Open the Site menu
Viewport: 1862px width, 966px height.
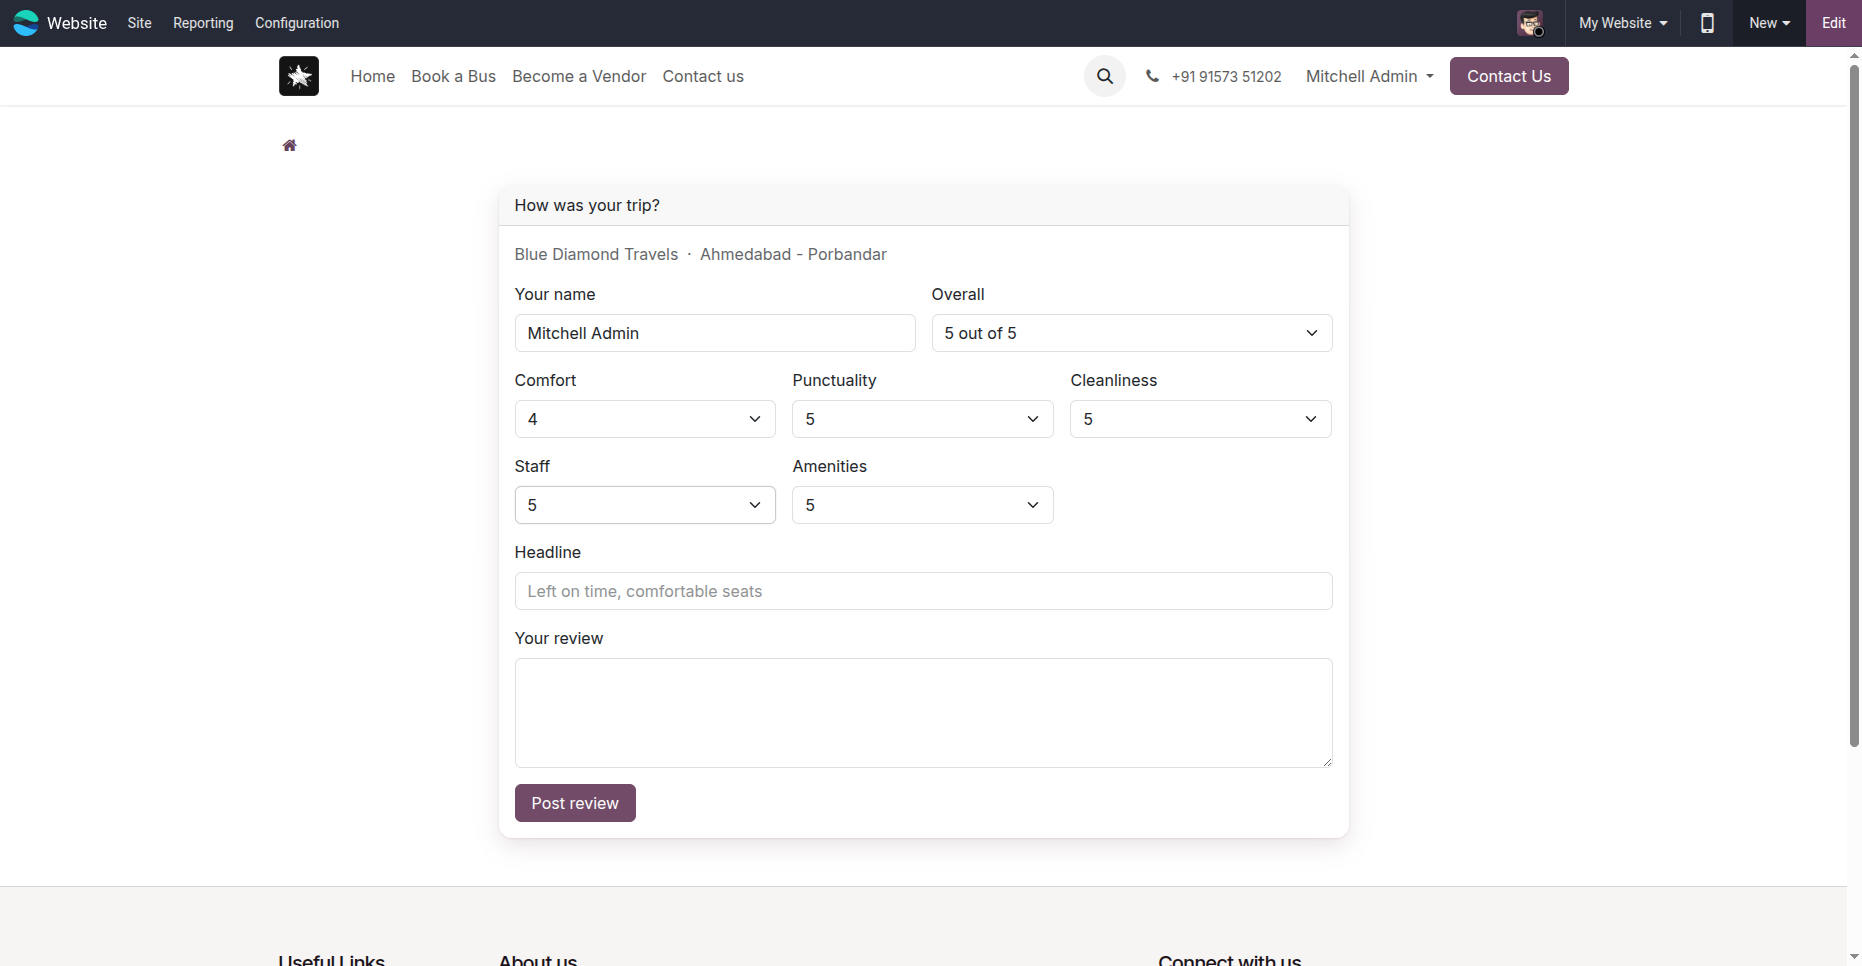140,23
